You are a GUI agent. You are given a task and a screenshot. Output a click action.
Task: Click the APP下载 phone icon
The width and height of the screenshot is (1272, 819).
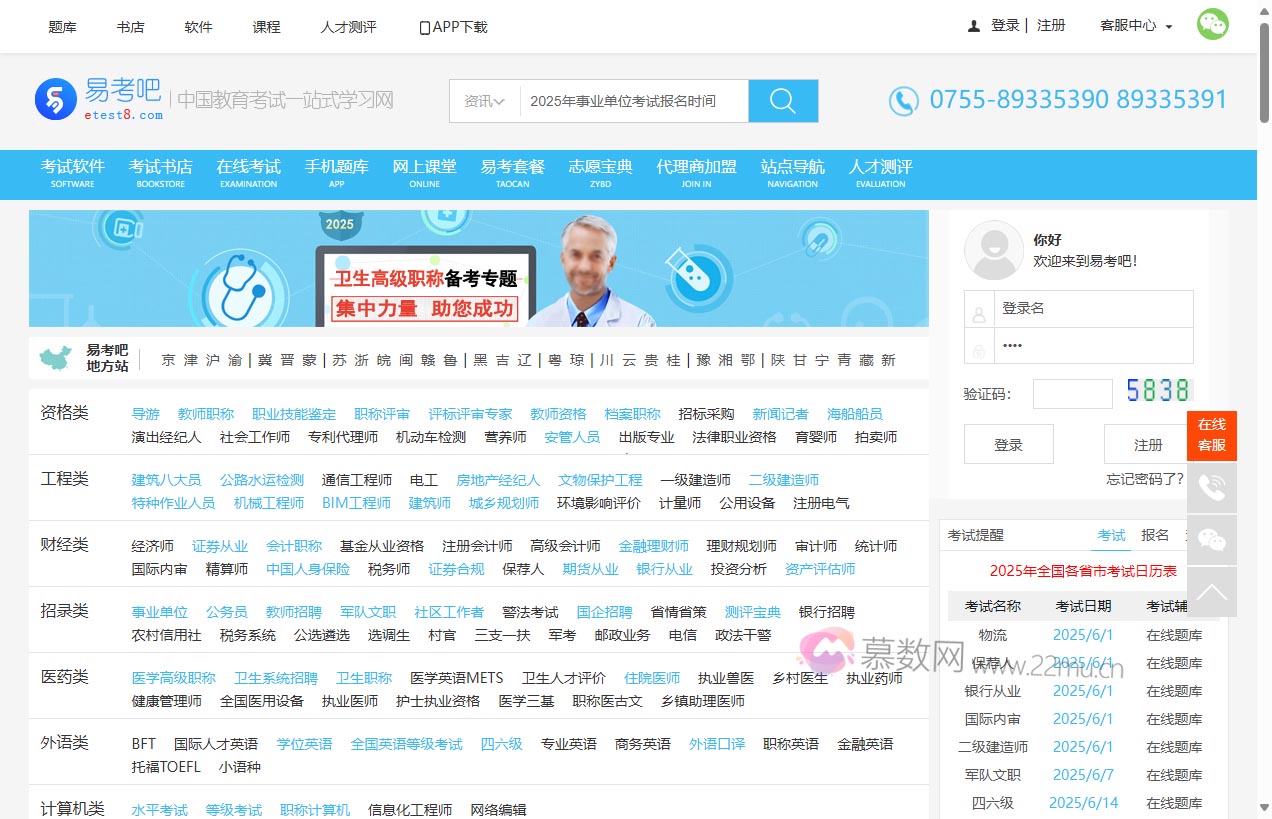click(424, 27)
